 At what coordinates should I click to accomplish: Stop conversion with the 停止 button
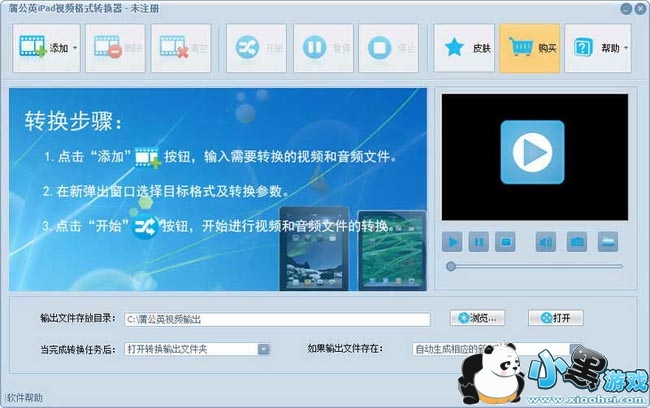388,48
